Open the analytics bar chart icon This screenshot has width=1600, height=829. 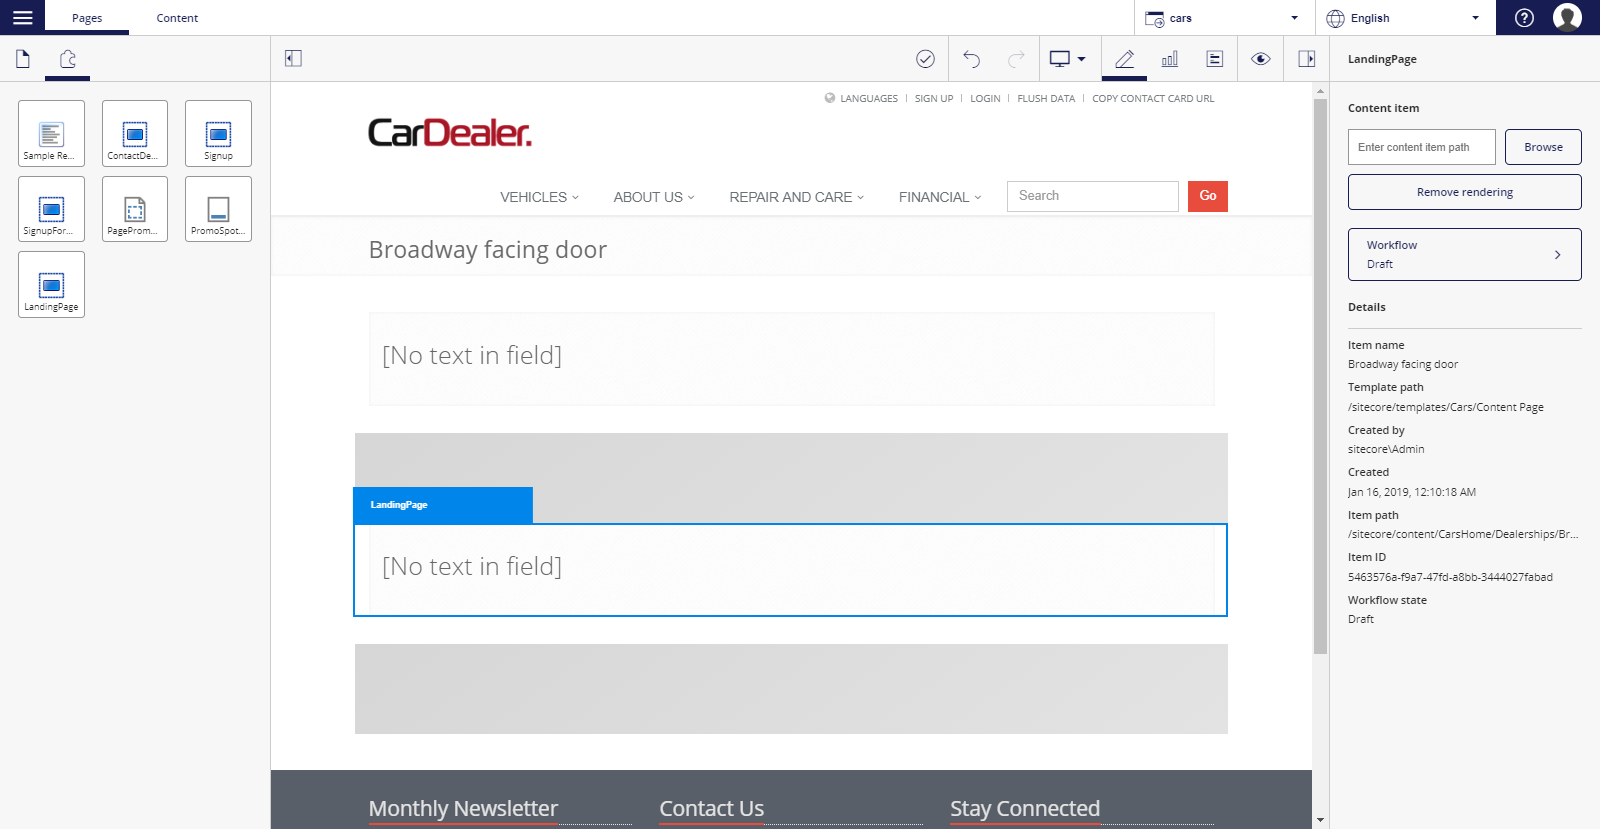coord(1170,59)
